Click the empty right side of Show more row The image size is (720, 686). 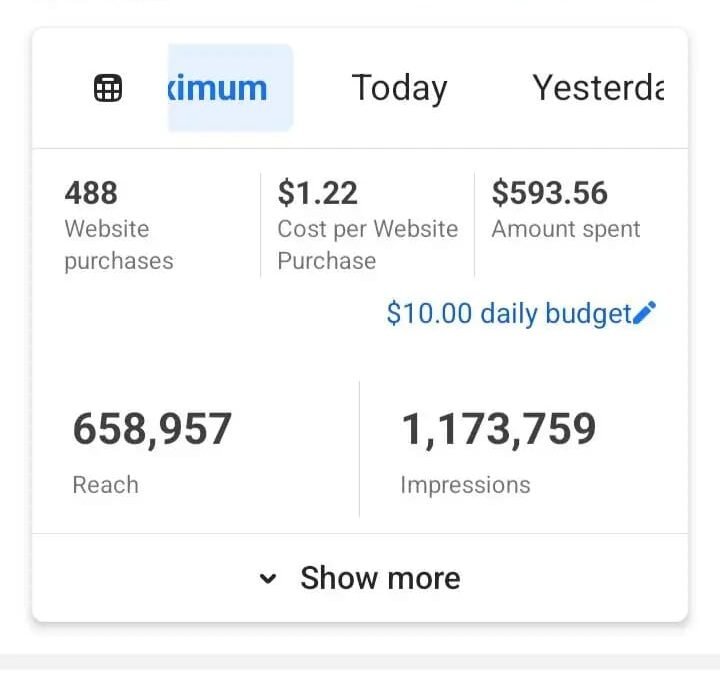pos(590,578)
